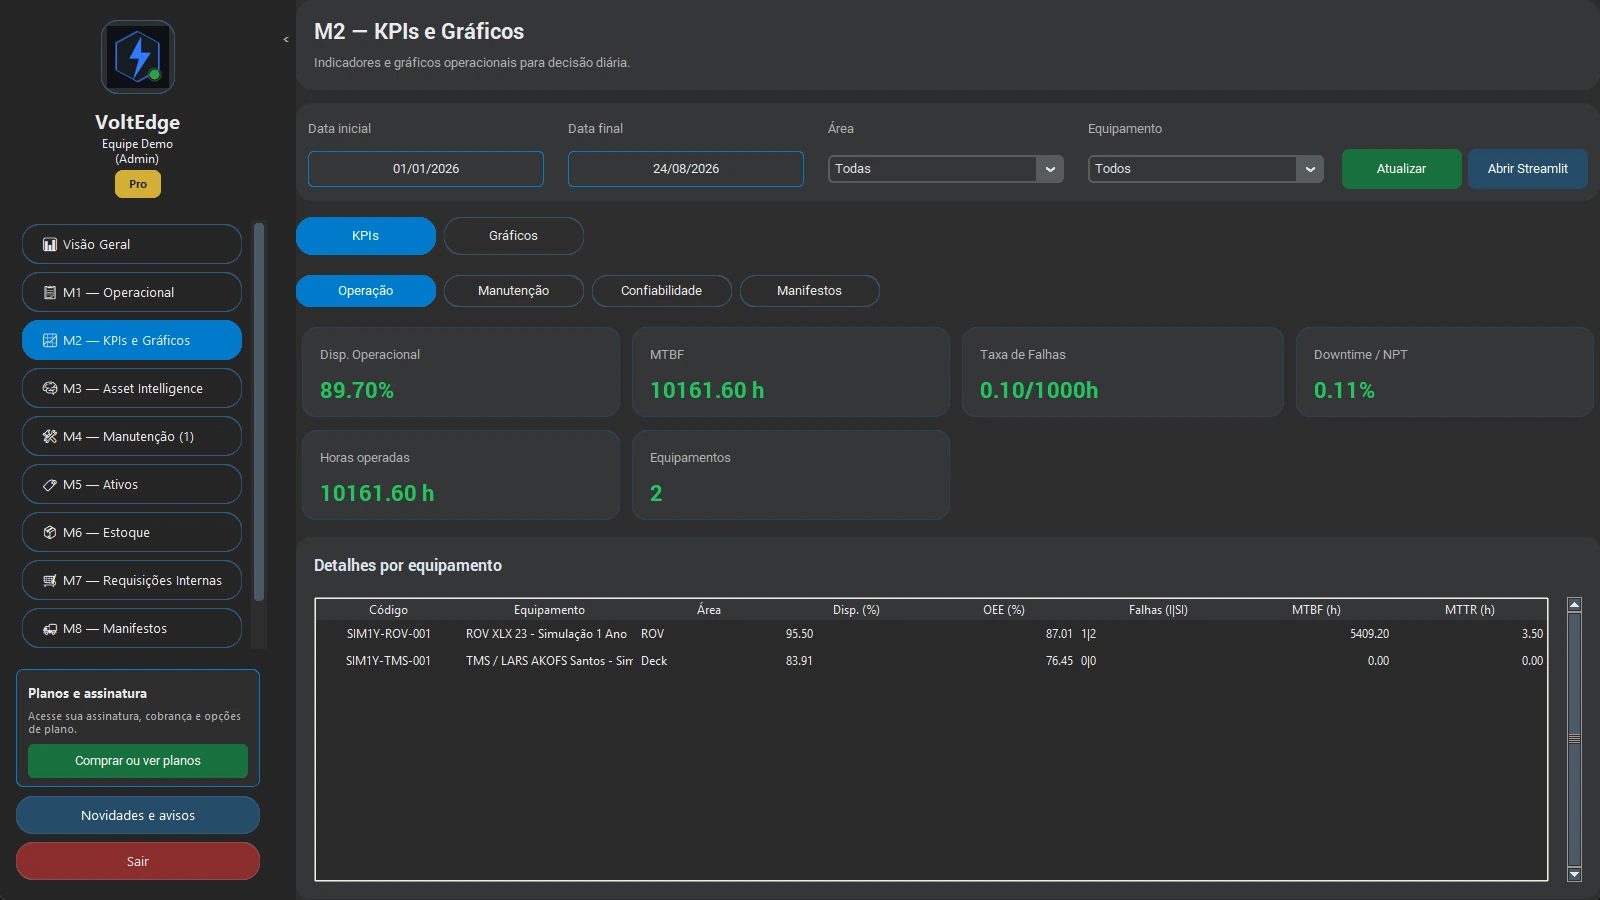Click the ROV XLX 23 - Simulação 1 Ano cell
This screenshot has width=1600, height=900.
pos(546,634)
